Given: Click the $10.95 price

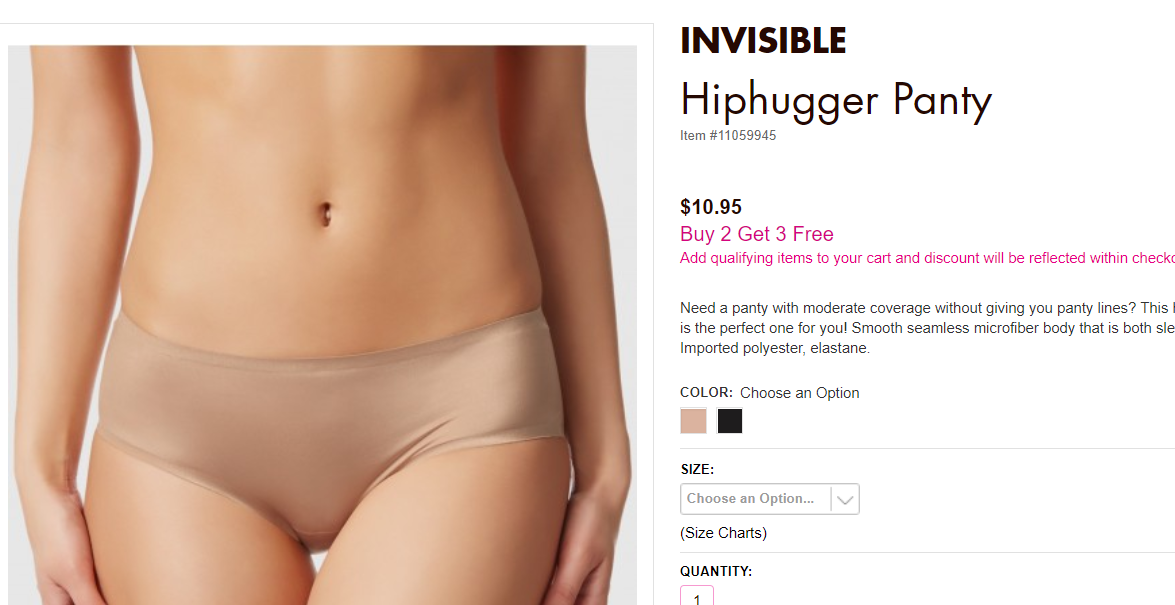Looking at the screenshot, I should pos(710,207).
